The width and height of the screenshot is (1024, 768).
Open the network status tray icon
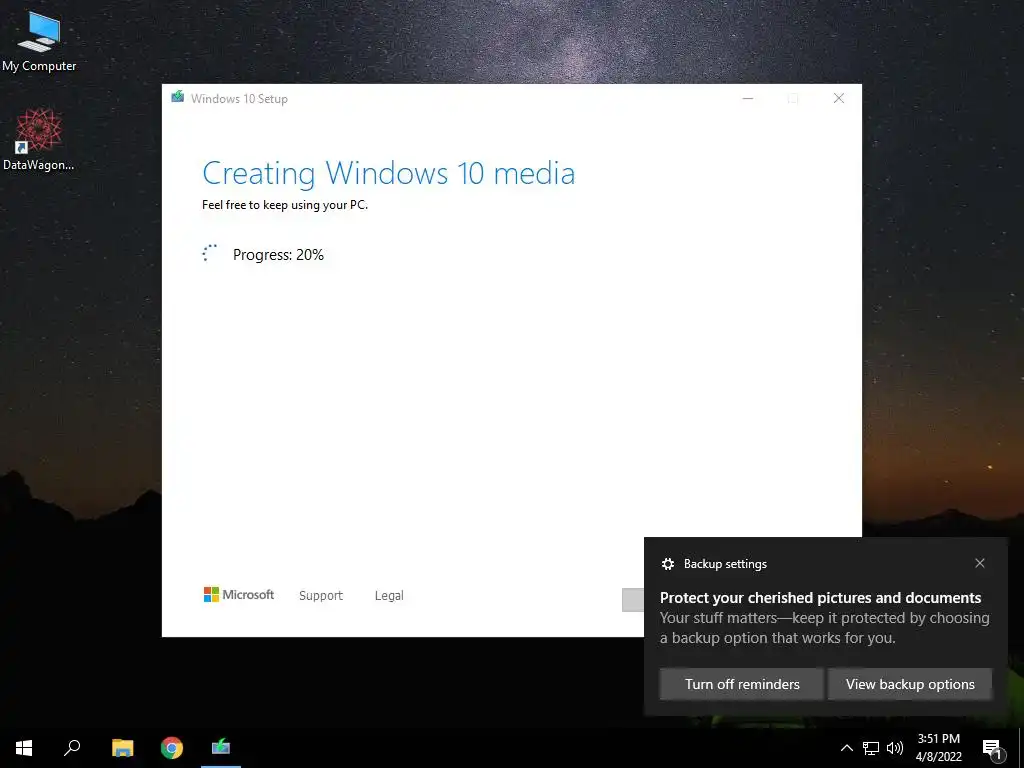871,748
